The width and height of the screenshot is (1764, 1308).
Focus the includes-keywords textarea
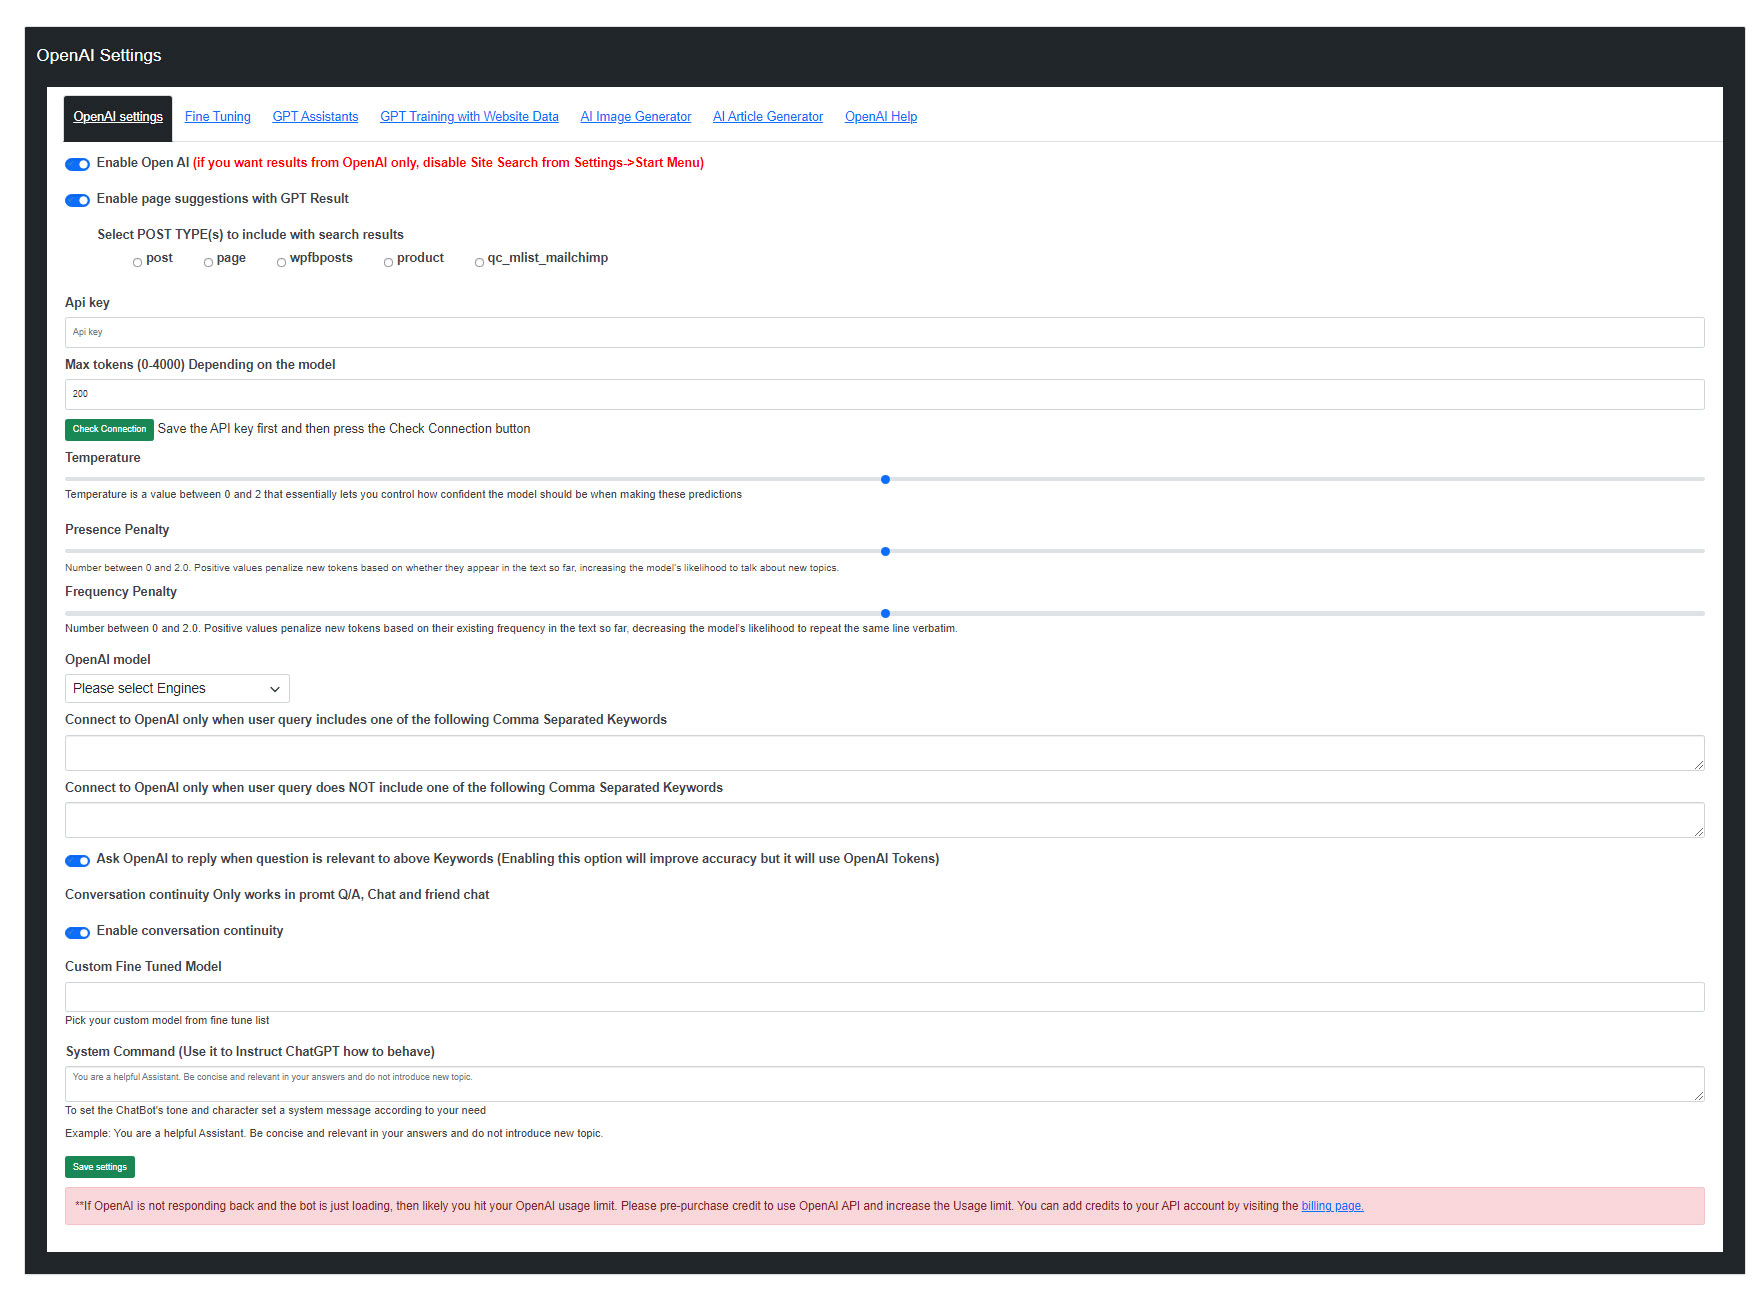click(884, 753)
